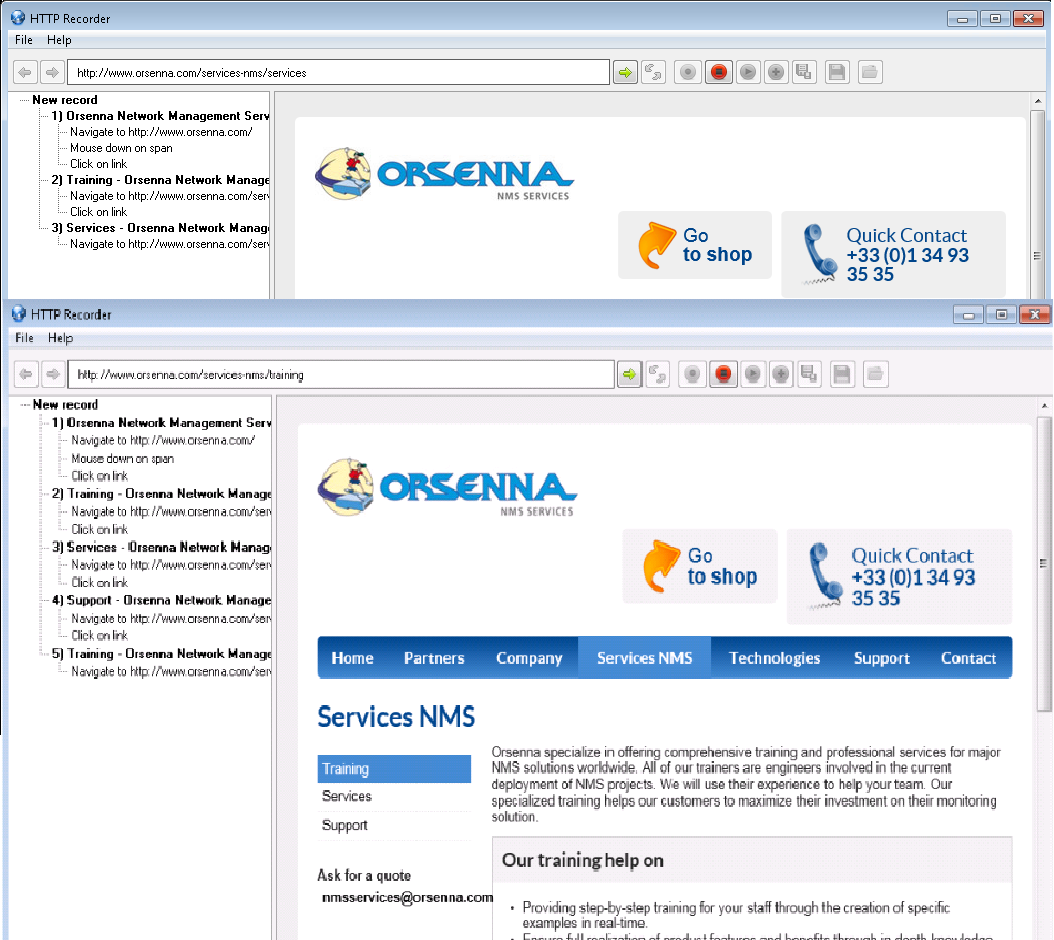The image size is (1054, 940).
Task: Select 'New record' root in training-URL window
Action: click(65, 405)
